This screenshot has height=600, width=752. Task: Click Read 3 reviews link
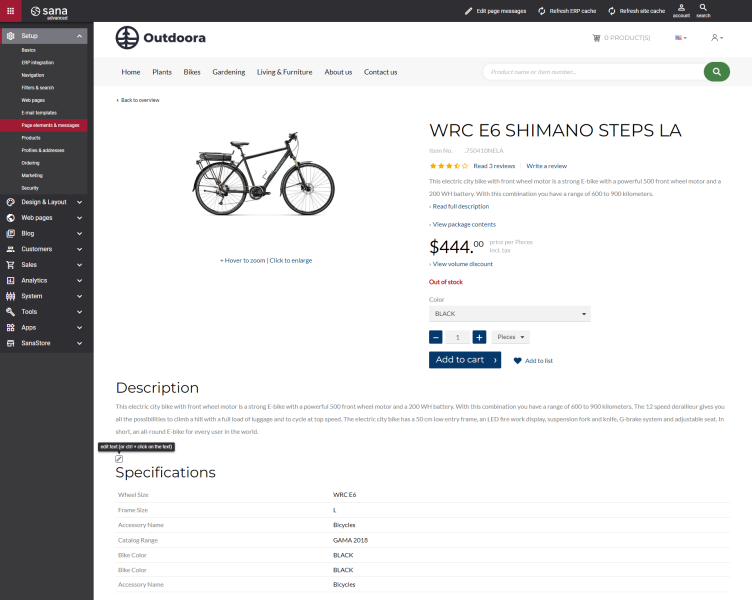click(494, 166)
